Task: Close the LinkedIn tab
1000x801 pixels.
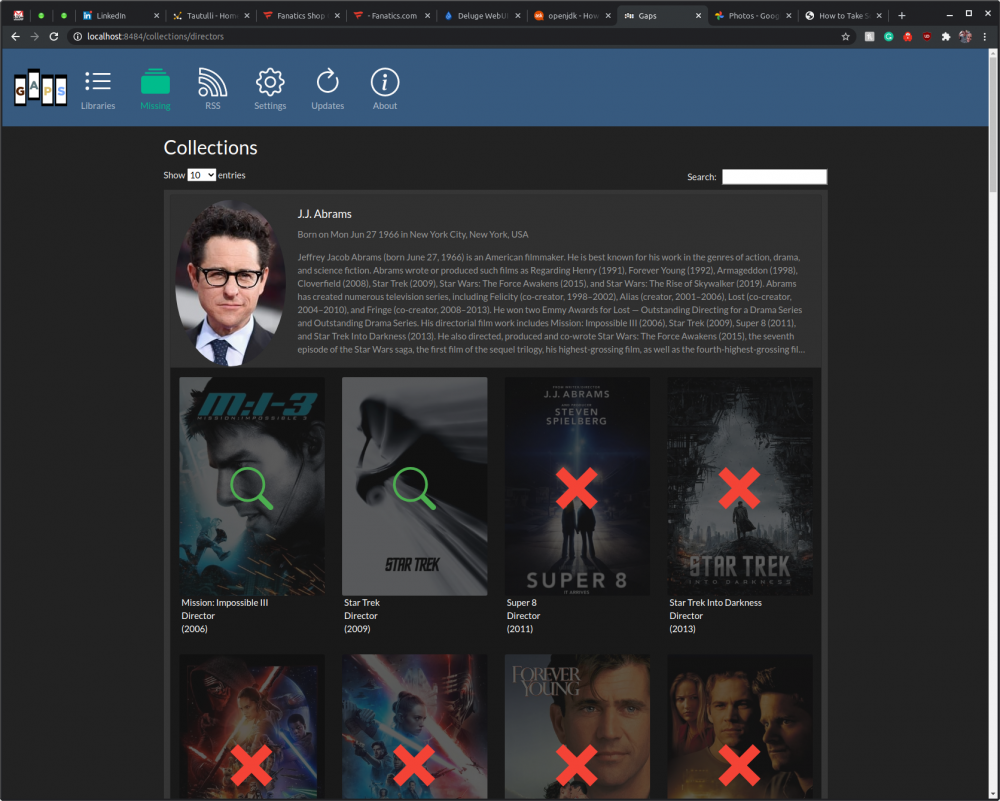Action: [x=156, y=15]
